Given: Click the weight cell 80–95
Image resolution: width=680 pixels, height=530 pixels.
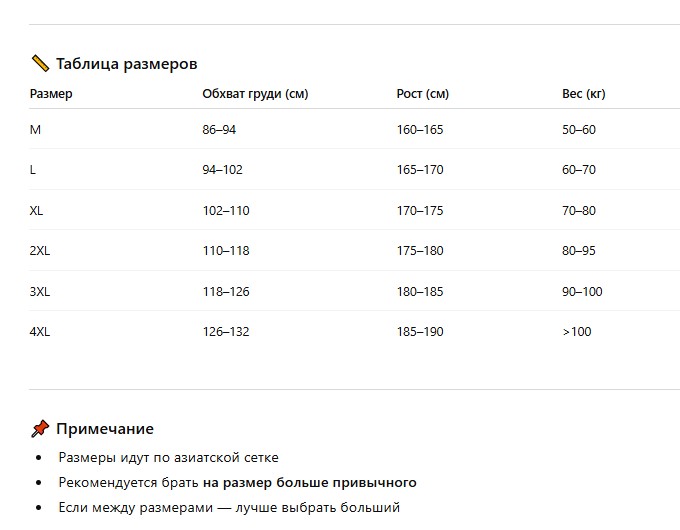Looking at the screenshot, I should click(x=579, y=251).
